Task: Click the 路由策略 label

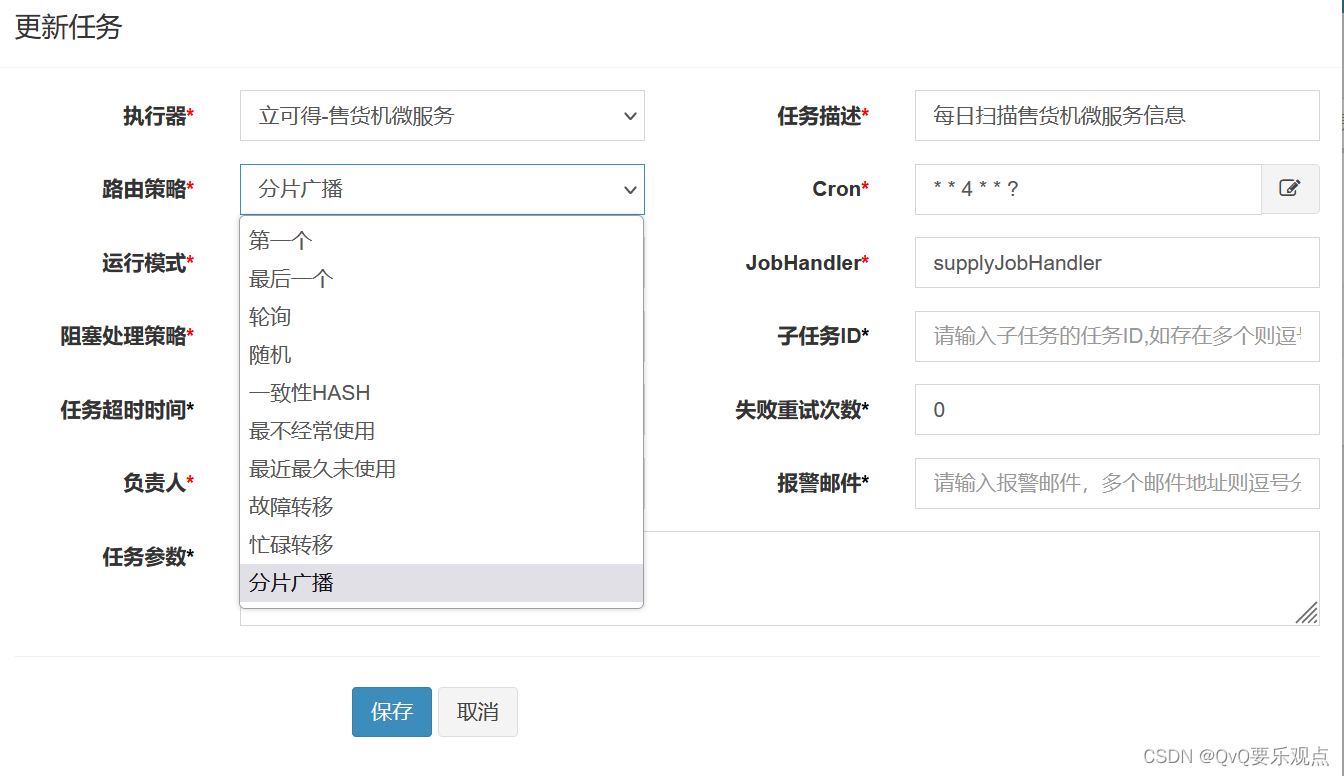Action: (148, 189)
